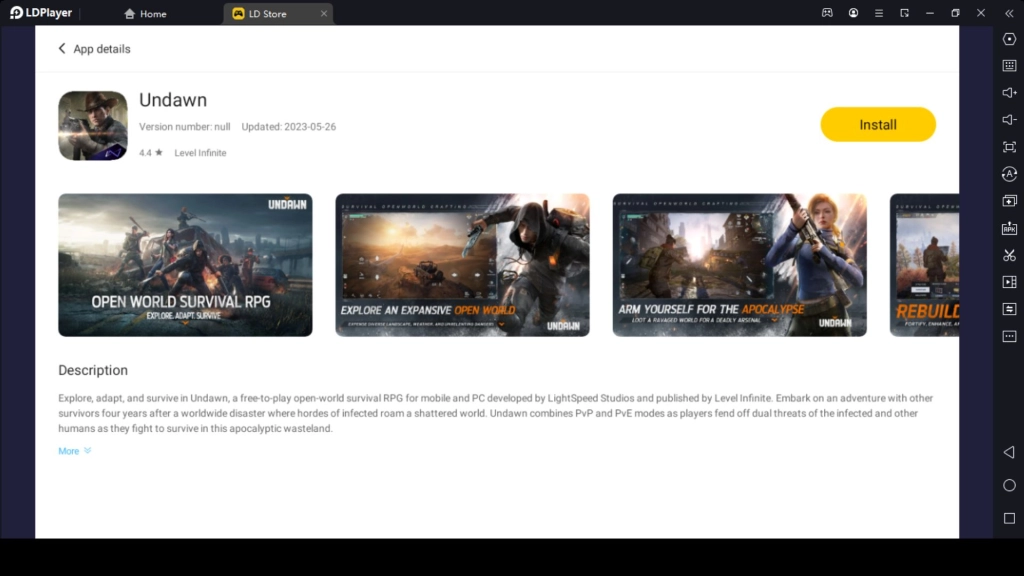Open the Open World Survival RPG screenshot
This screenshot has width=1024, height=576.
[185, 264]
